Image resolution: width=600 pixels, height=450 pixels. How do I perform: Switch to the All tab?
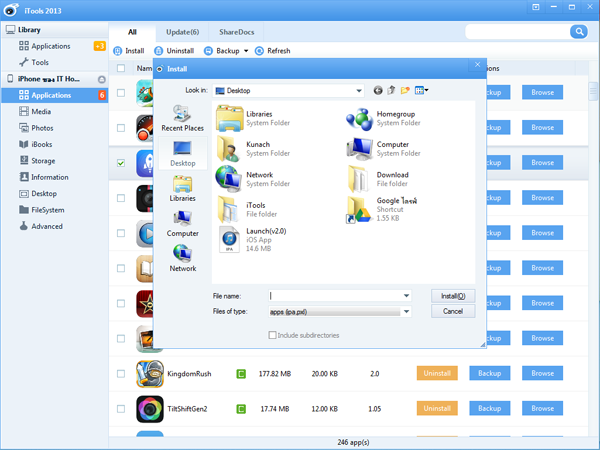click(132, 32)
